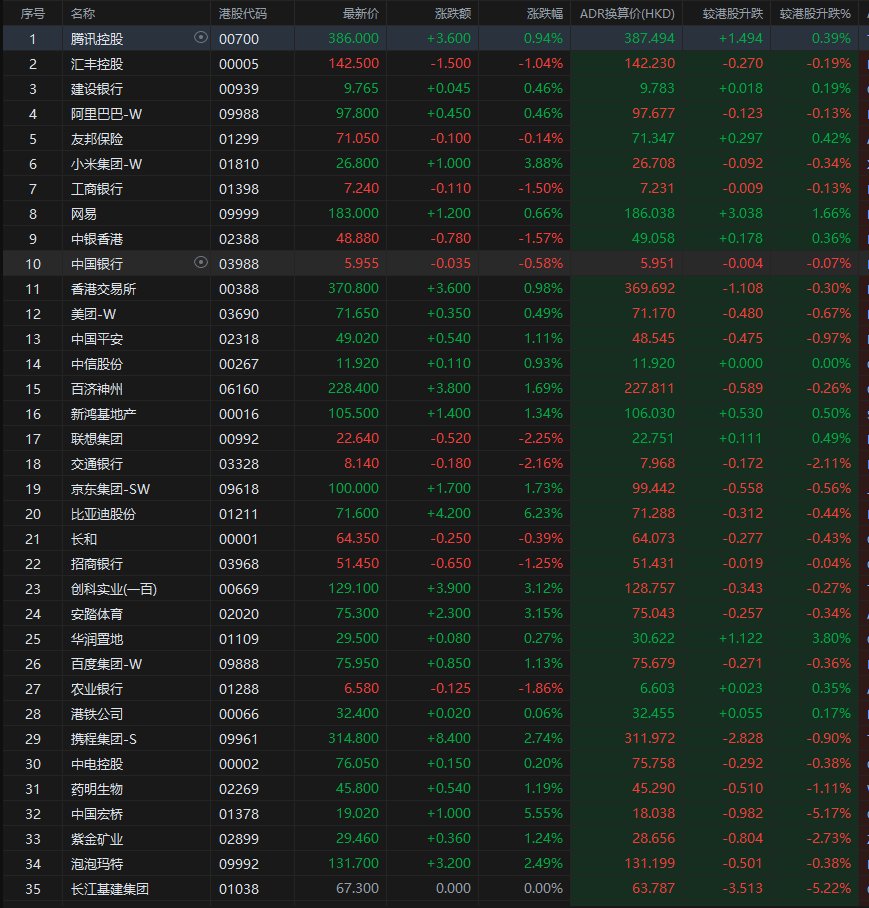Click the 港股代码 column header
Image resolution: width=869 pixels, height=908 pixels.
(x=243, y=13)
